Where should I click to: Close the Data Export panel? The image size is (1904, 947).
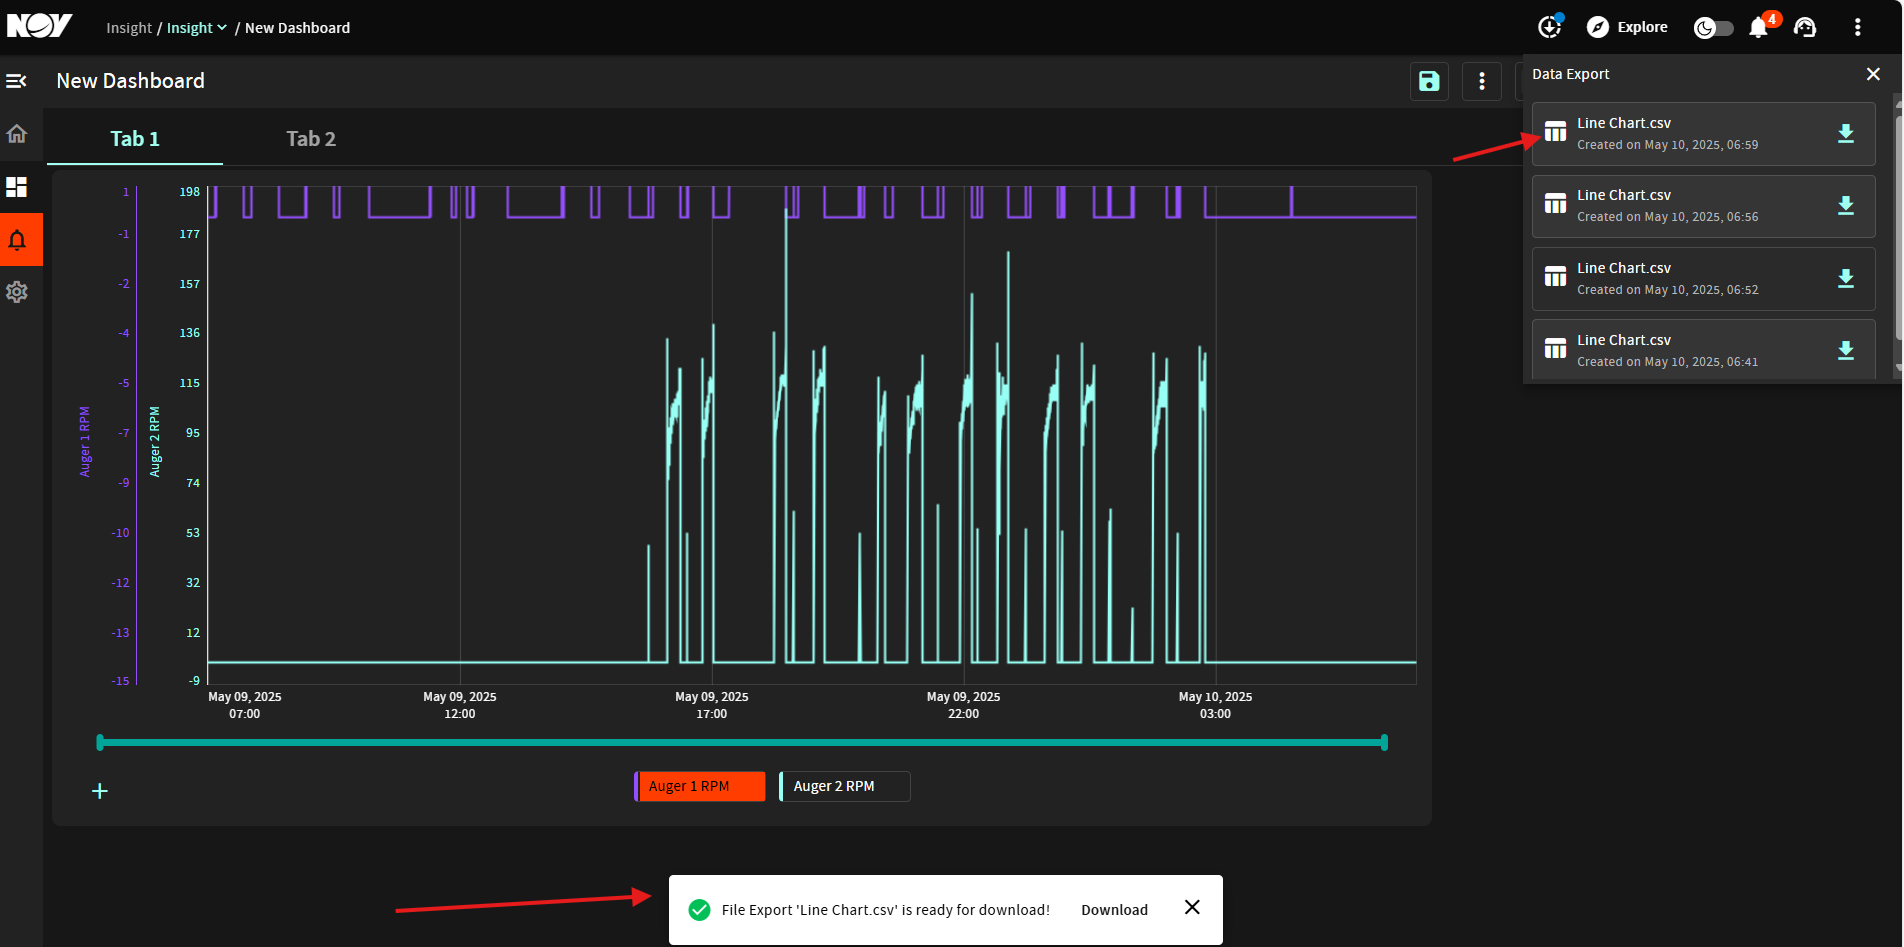1873,74
